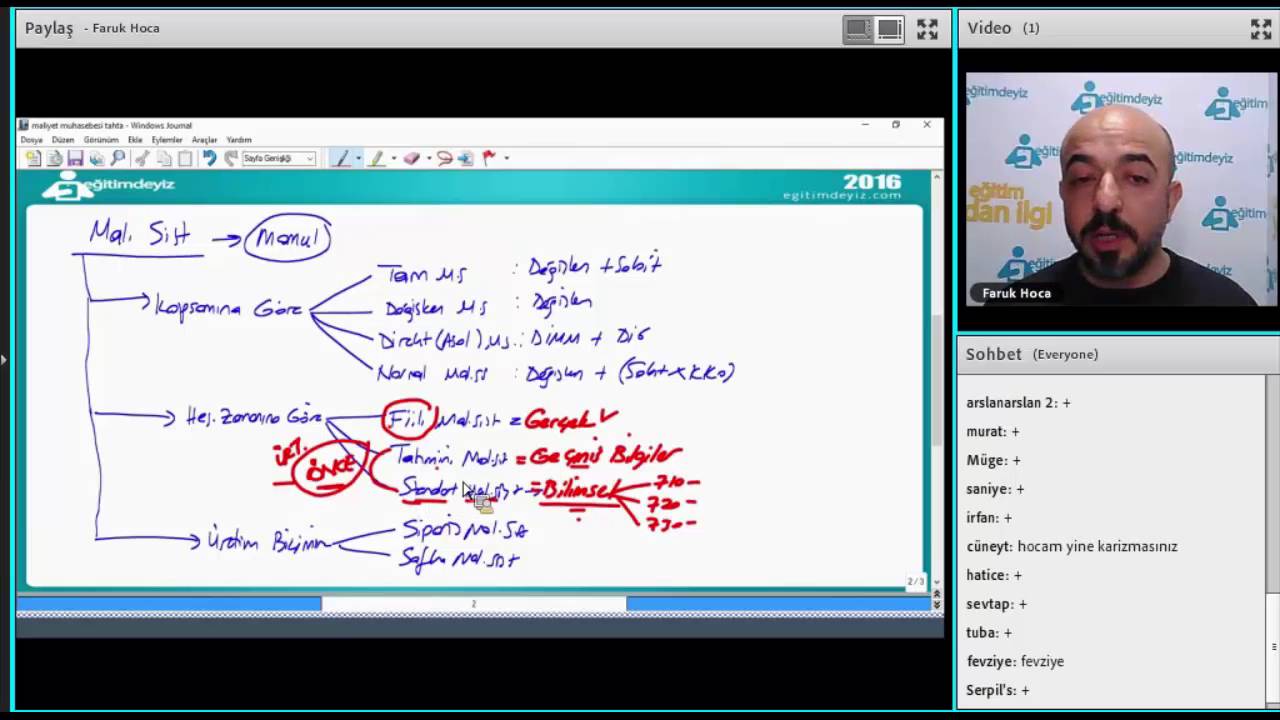Click chat message from murat
The height and width of the screenshot is (720, 1280).
993,432
